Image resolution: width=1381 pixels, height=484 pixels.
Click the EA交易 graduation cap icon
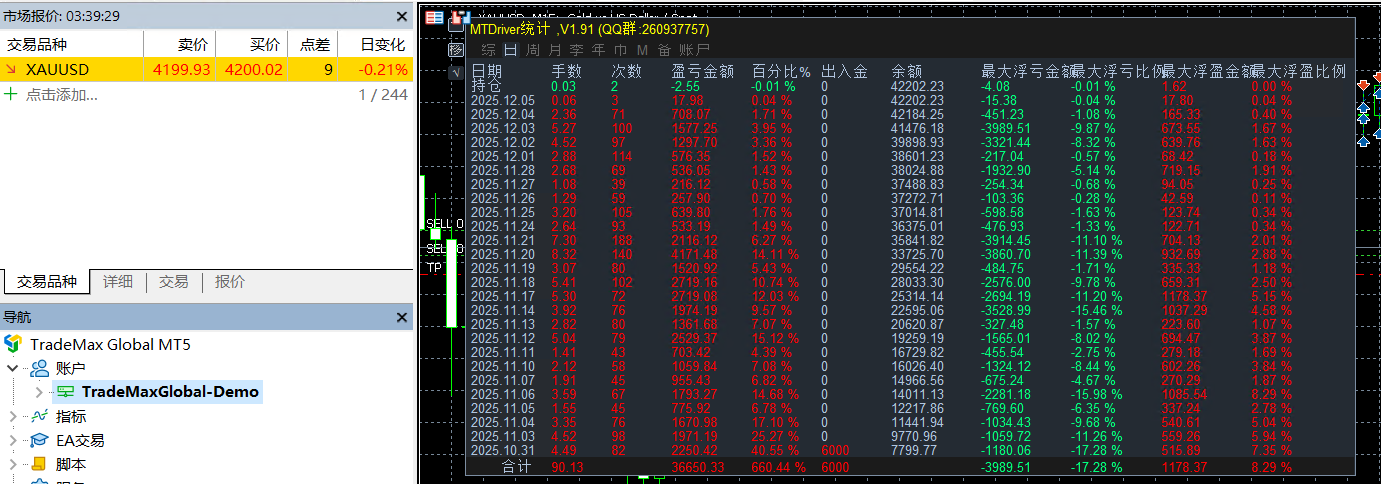[x=39, y=440]
